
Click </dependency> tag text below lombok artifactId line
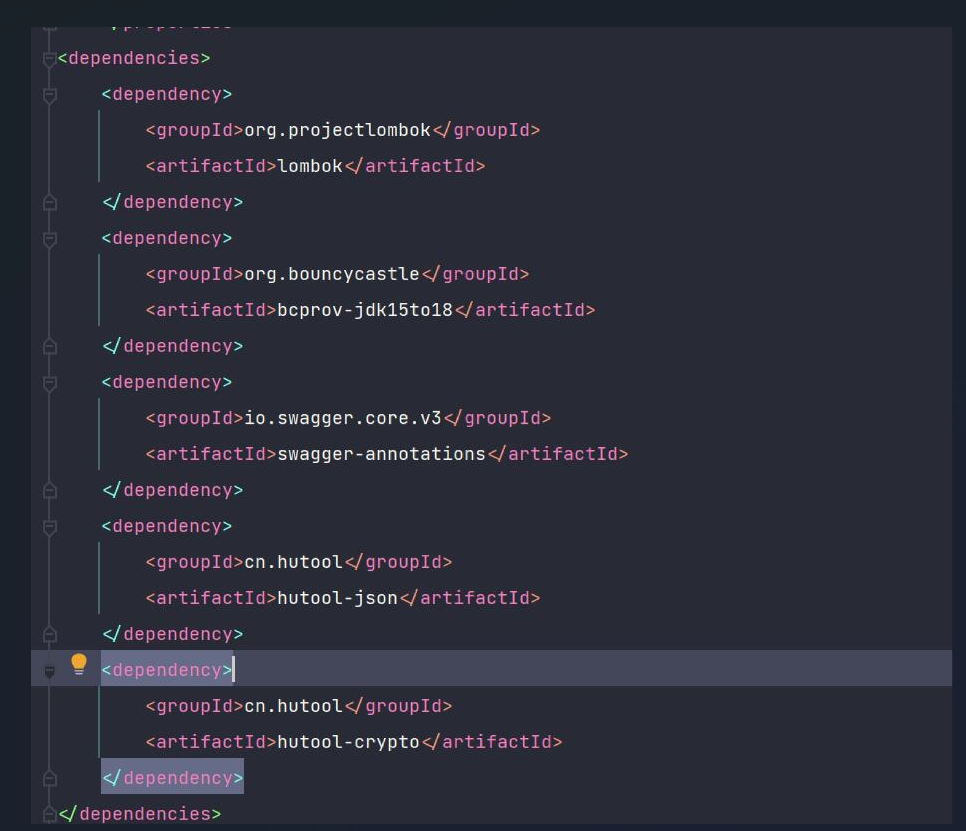pos(172,202)
